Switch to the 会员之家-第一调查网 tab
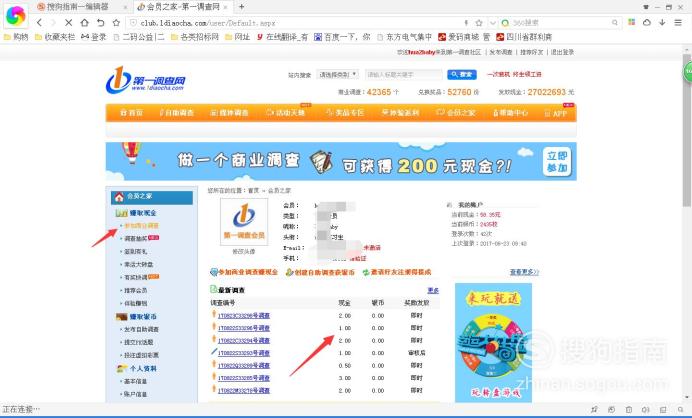 tap(179, 7)
